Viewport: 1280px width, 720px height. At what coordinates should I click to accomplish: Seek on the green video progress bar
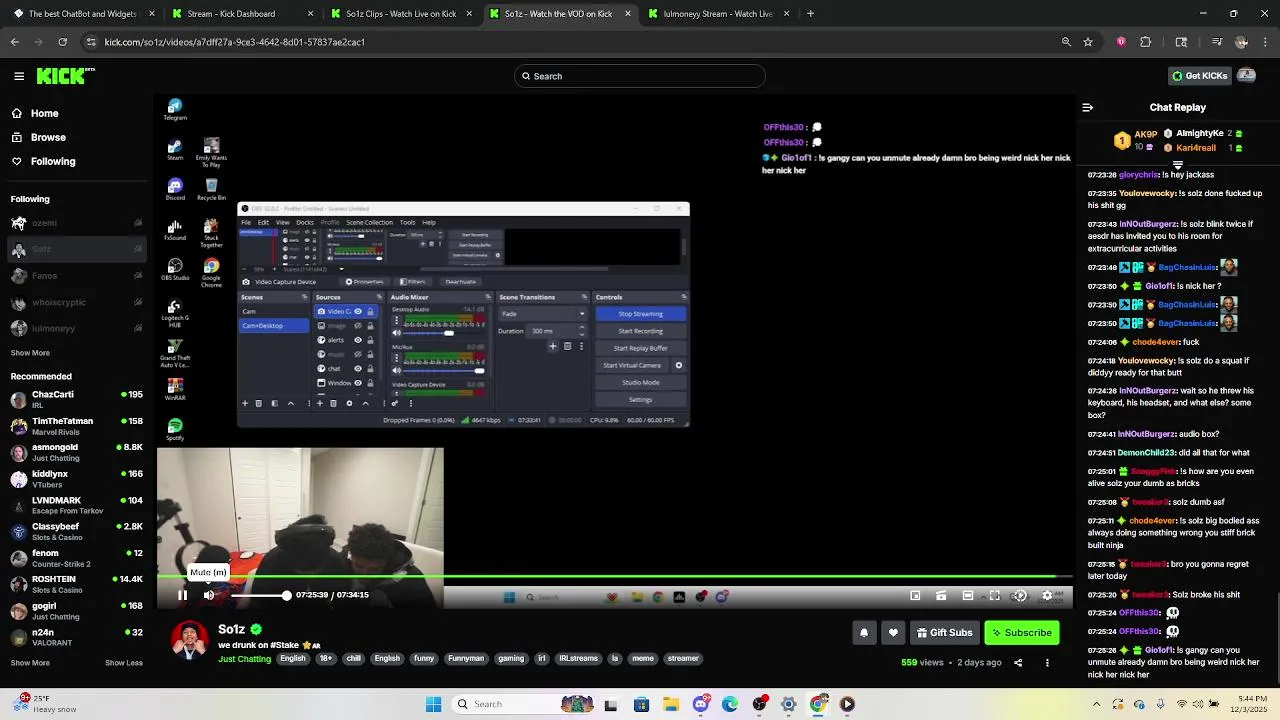click(614, 576)
